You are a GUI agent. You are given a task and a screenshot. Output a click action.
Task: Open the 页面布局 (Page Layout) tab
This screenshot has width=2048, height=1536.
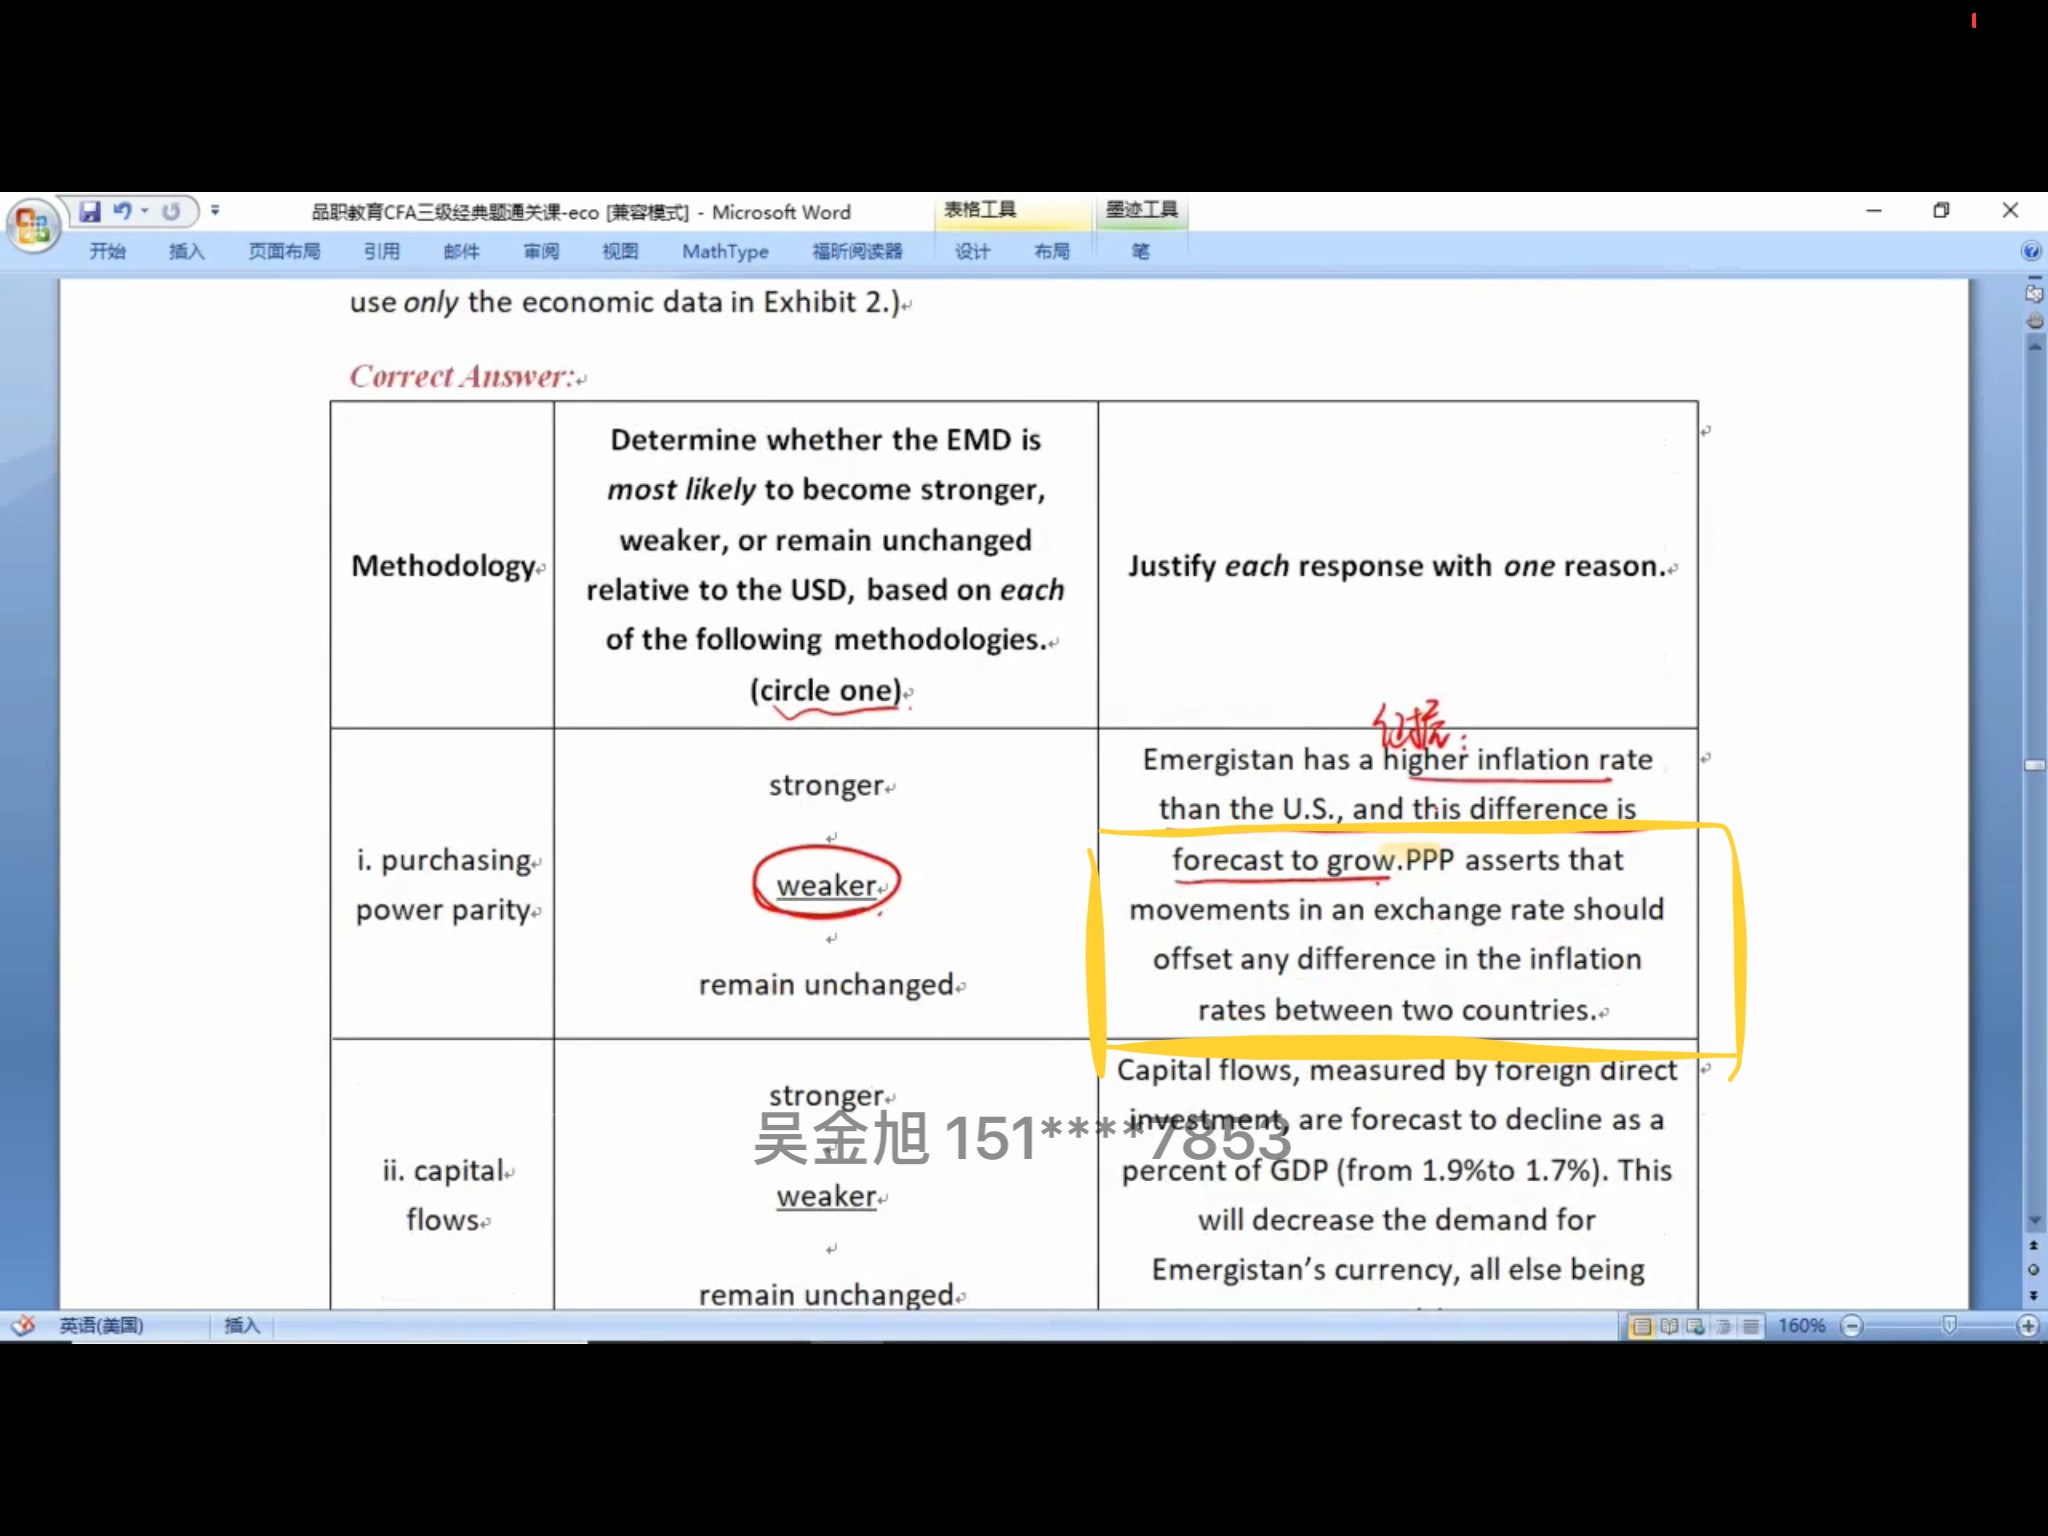pyautogui.click(x=284, y=251)
